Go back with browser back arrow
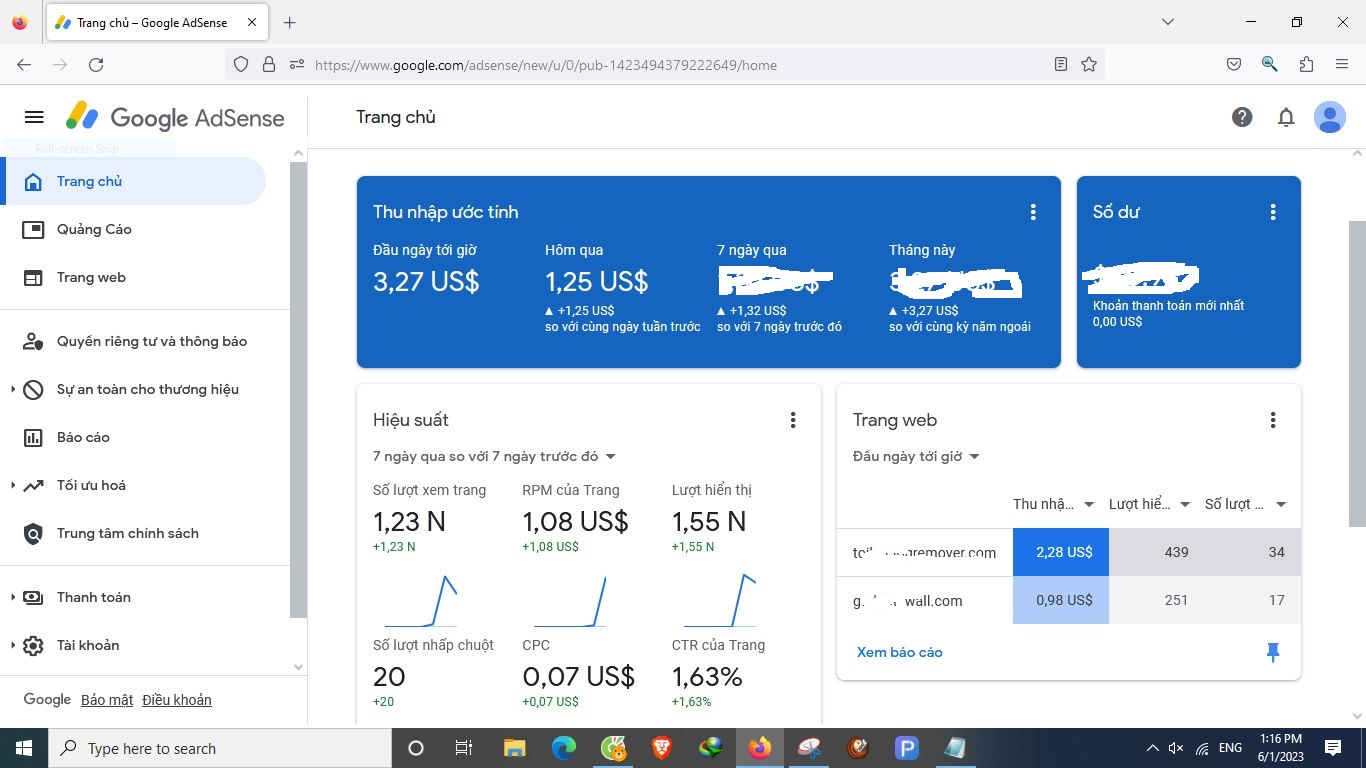 (24, 64)
